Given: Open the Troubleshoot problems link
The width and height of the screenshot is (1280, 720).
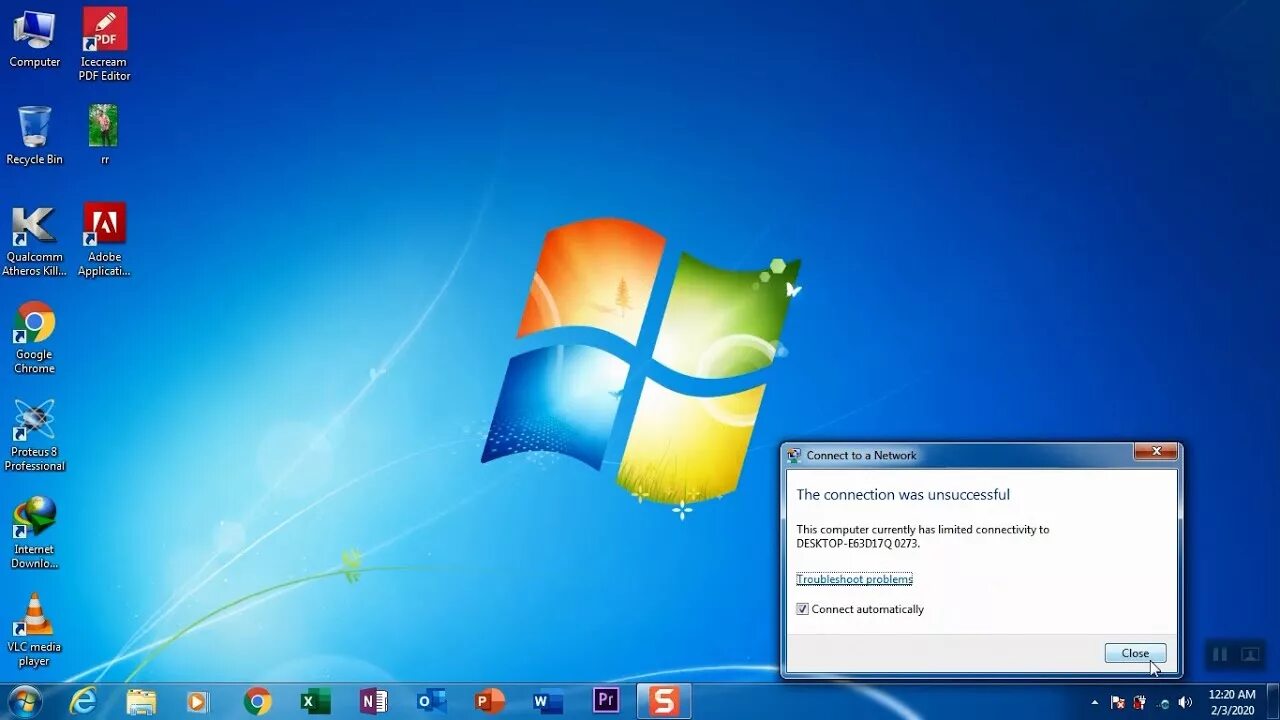Looking at the screenshot, I should click(854, 579).
